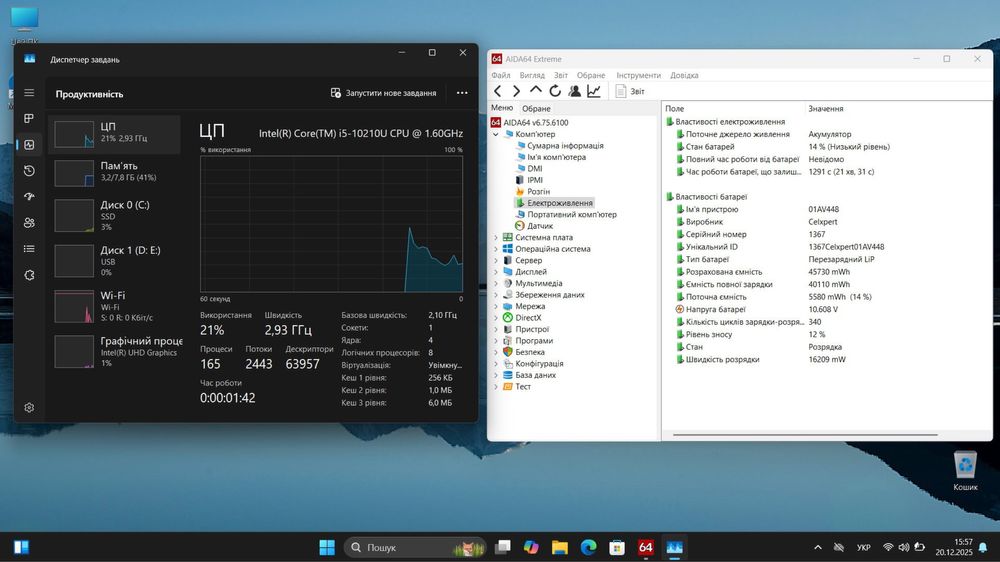Click AIDA64 Up level arrow
This screenshot has width=1000, height=562.
[536, 91]
